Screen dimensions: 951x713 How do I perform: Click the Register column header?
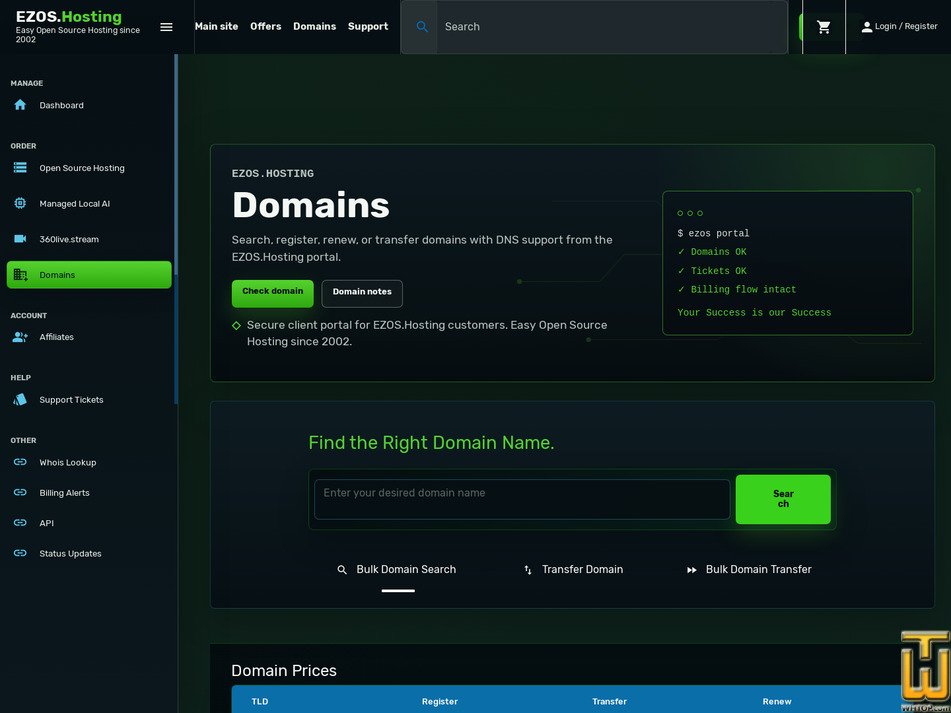[440, 701]
